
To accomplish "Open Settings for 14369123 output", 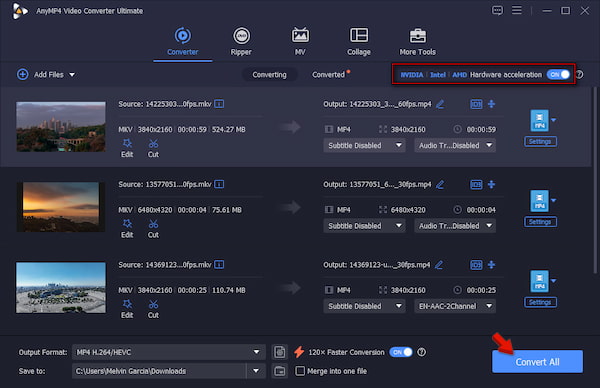I will [540, 302].
